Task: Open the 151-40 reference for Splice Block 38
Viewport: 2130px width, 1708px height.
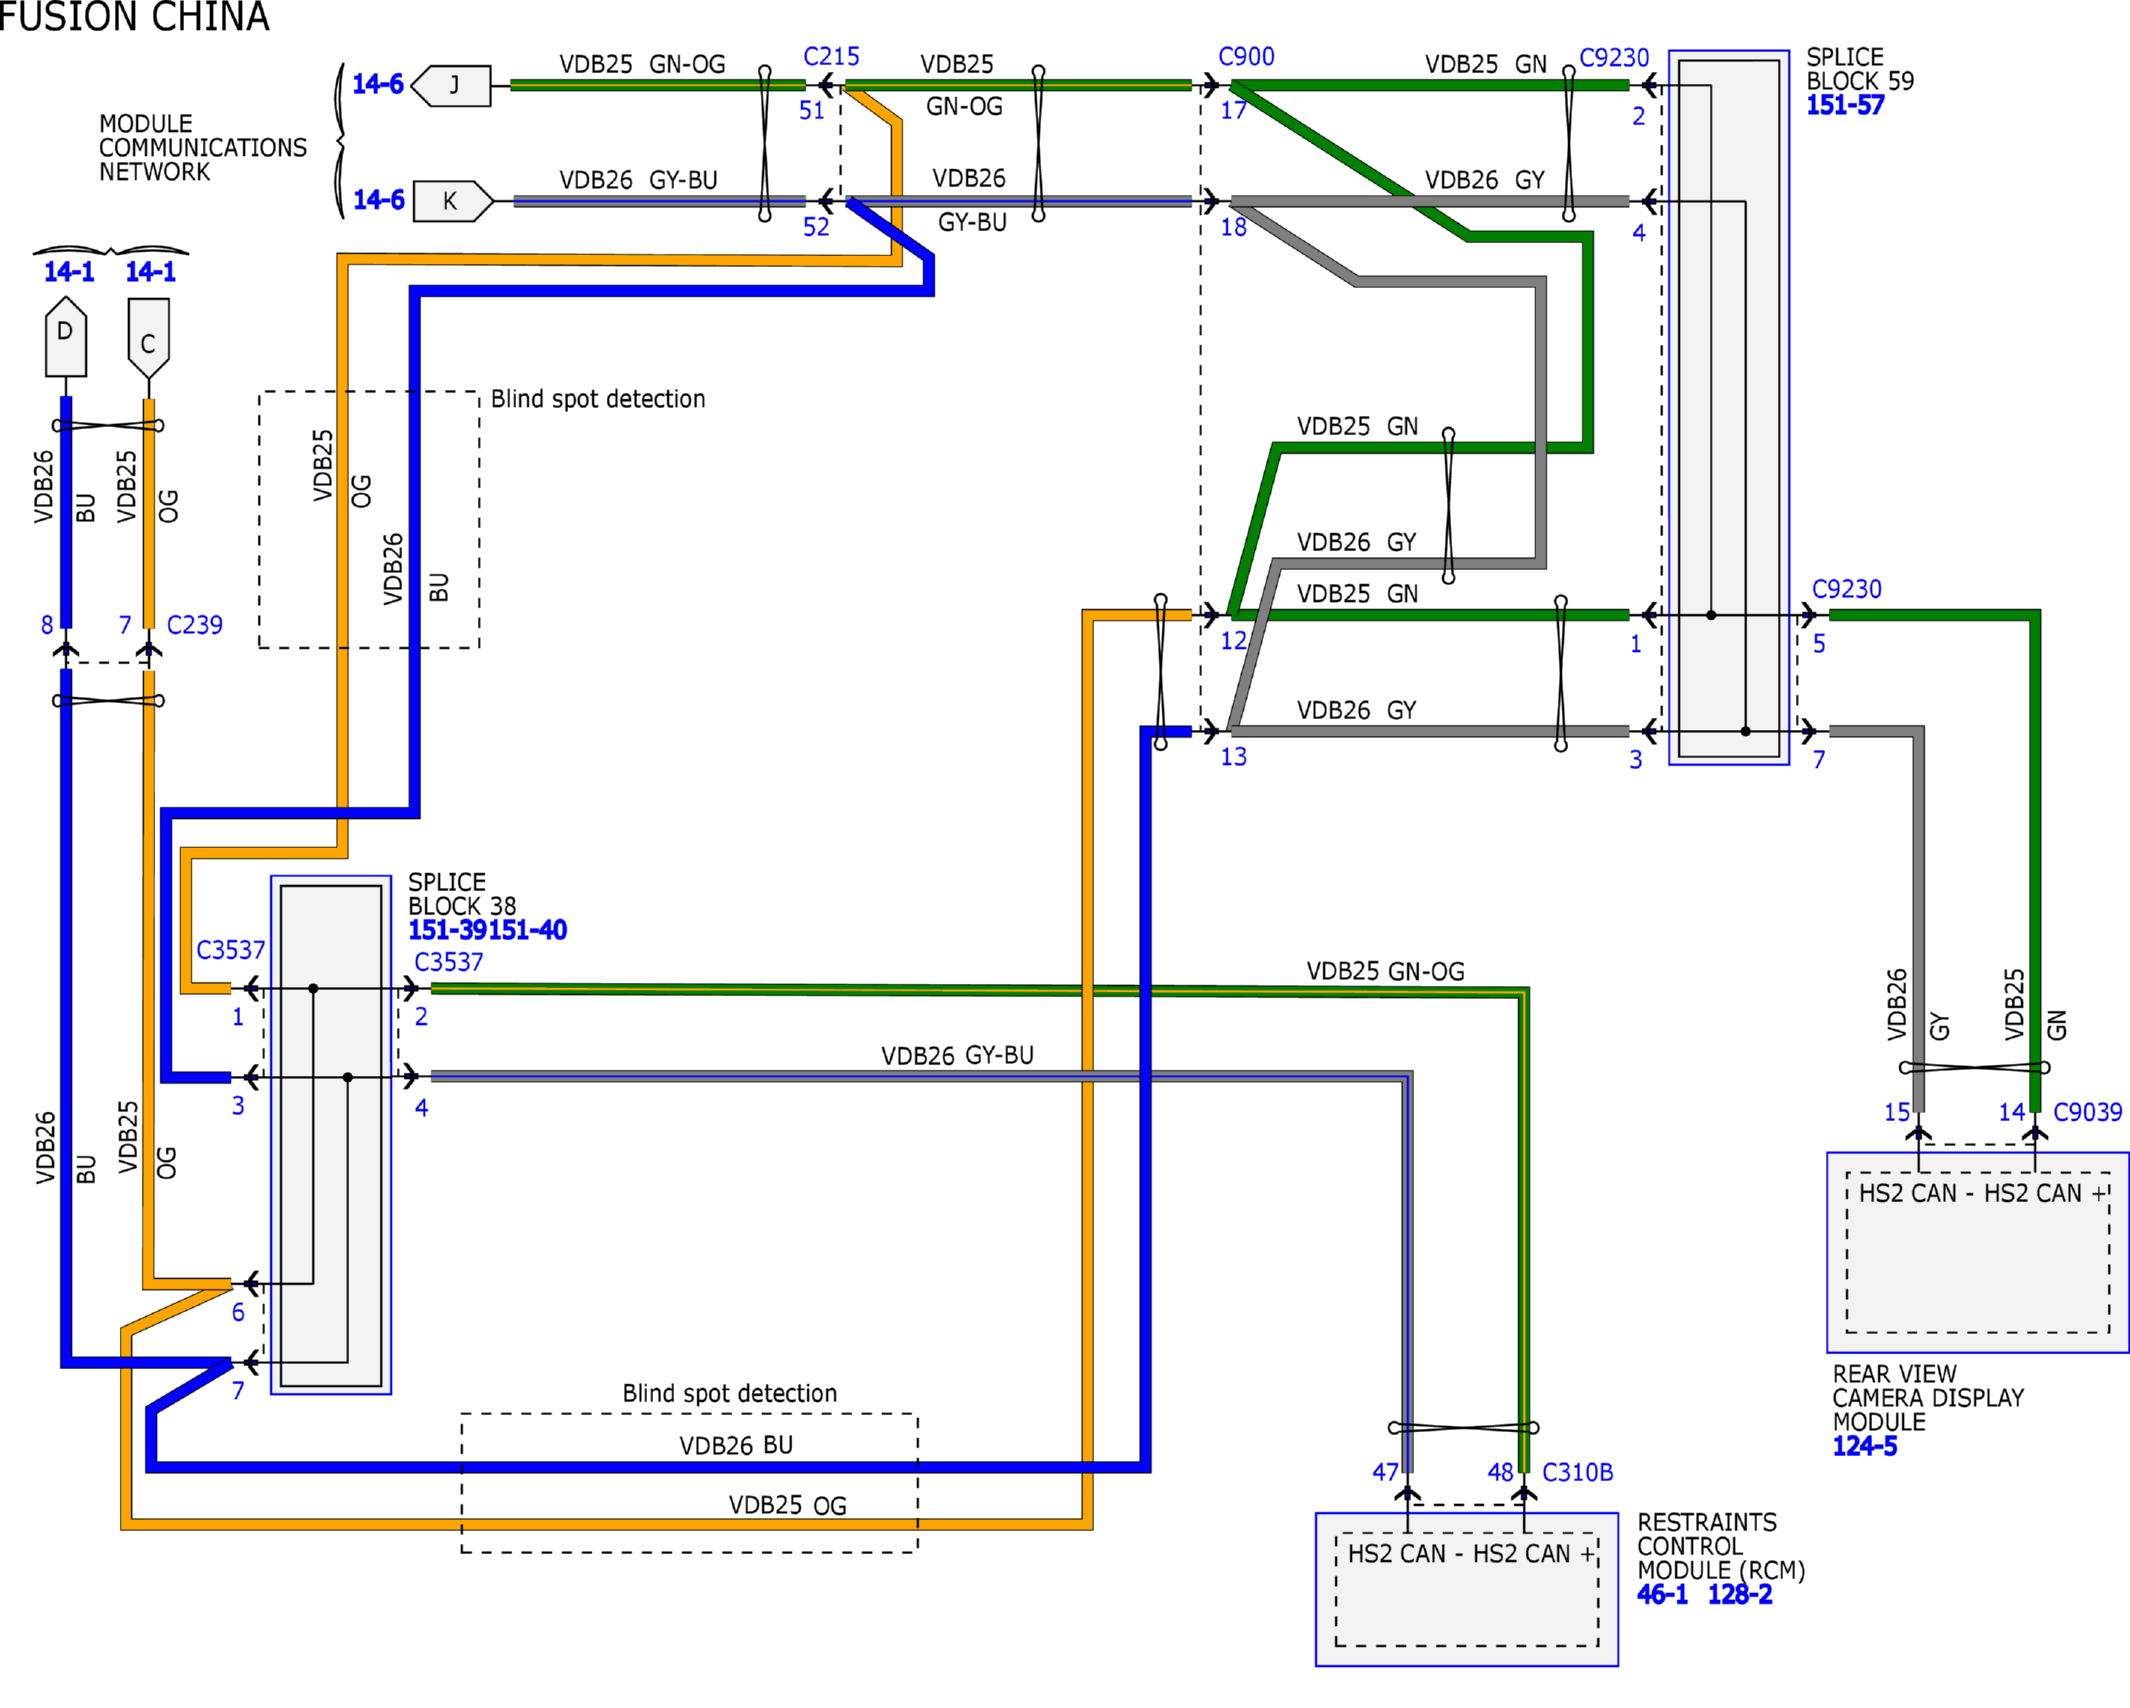Action: click(528, 930)
